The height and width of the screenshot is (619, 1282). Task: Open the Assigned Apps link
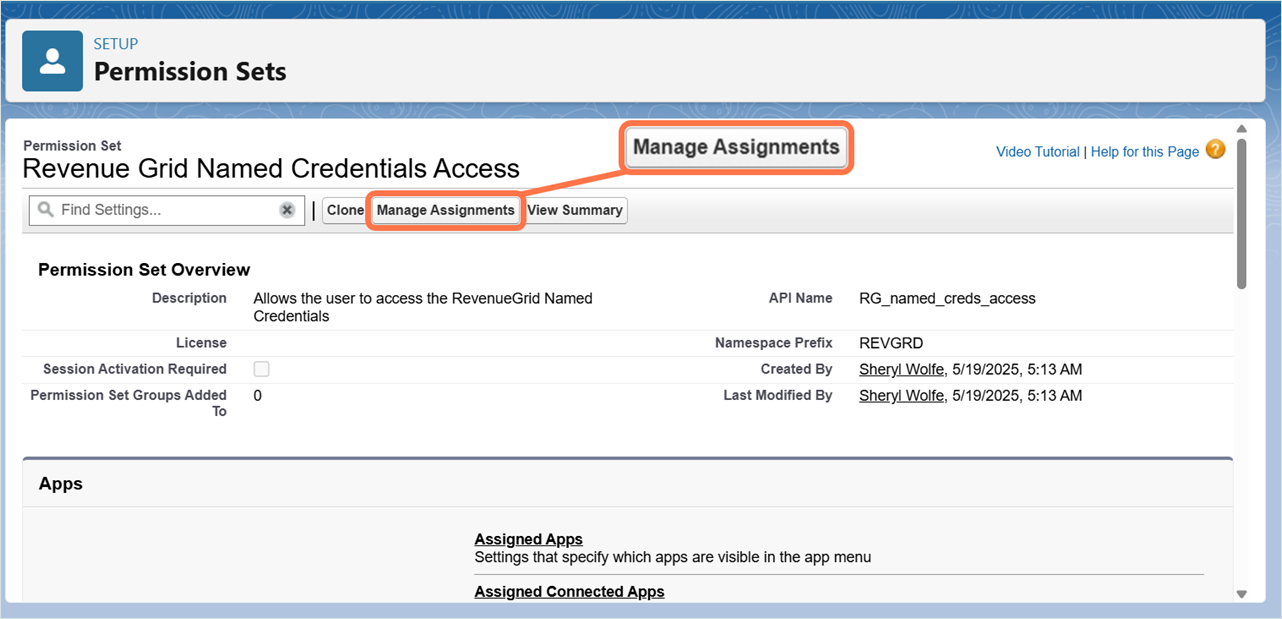[528, 539]
